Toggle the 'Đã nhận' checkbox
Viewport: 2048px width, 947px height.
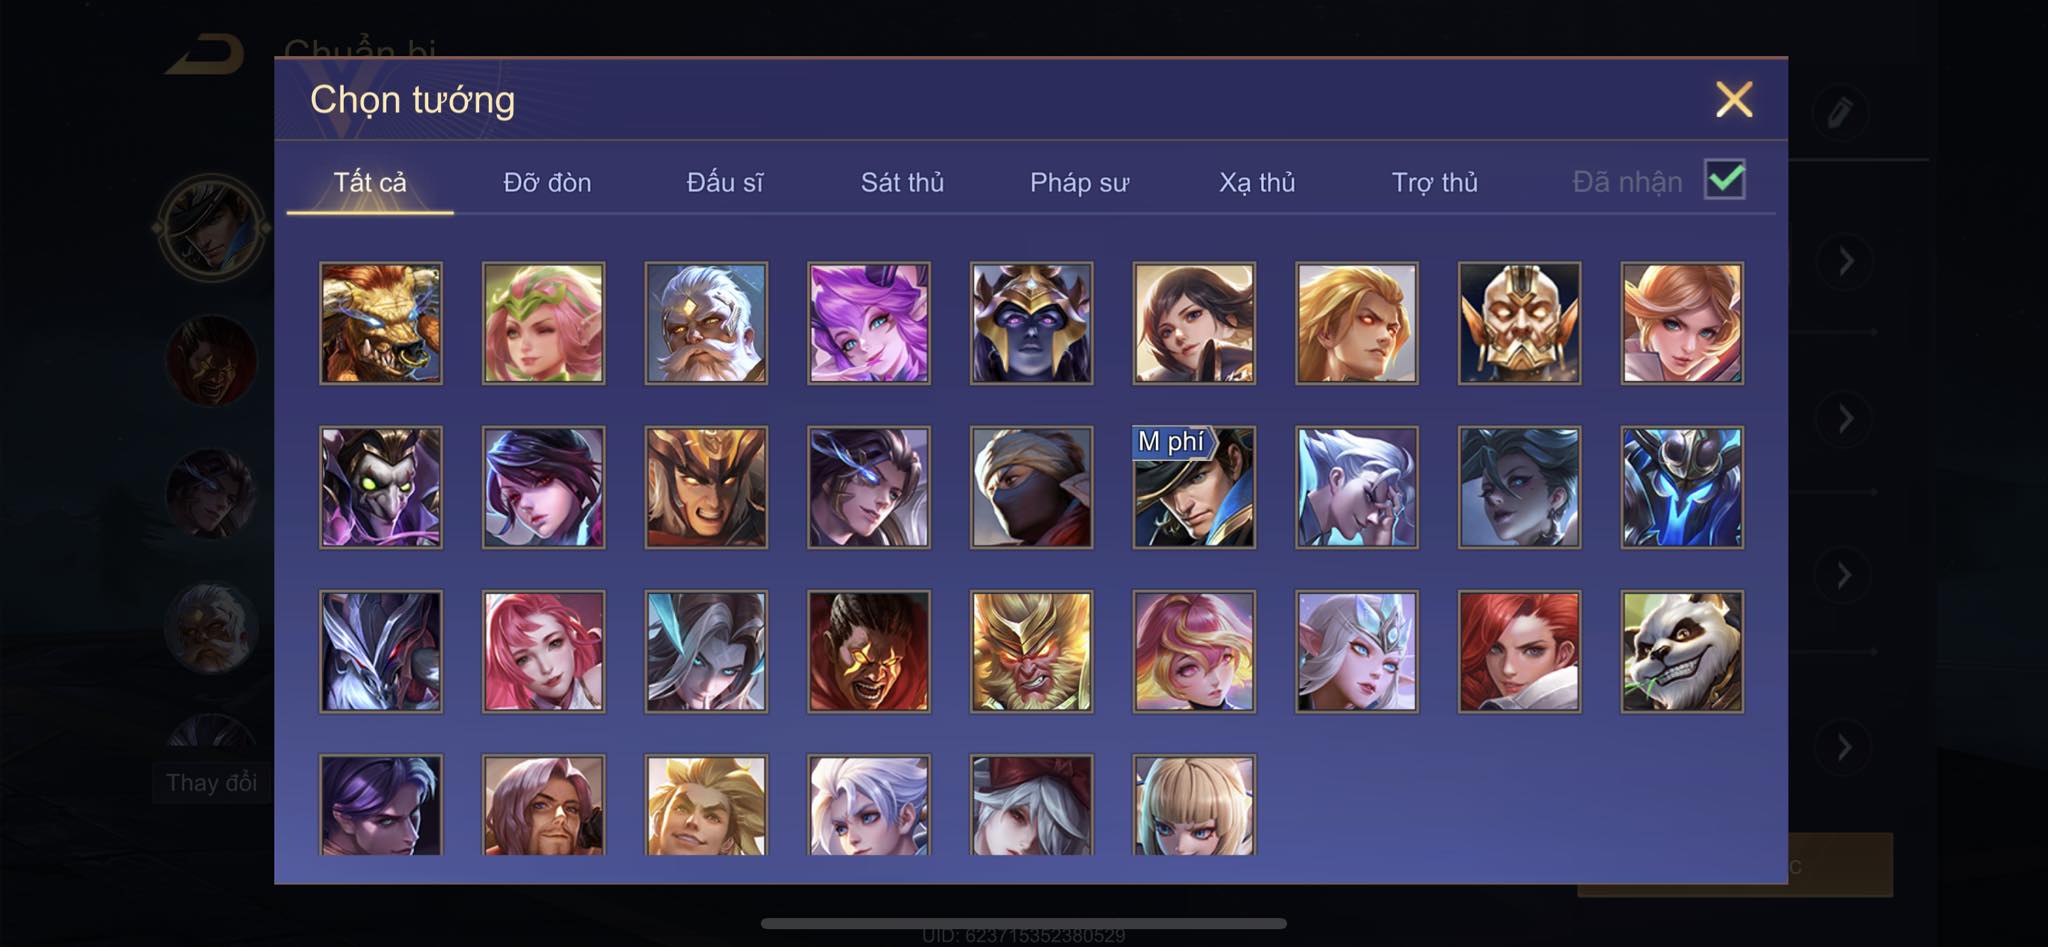[x=1725, y=180]
